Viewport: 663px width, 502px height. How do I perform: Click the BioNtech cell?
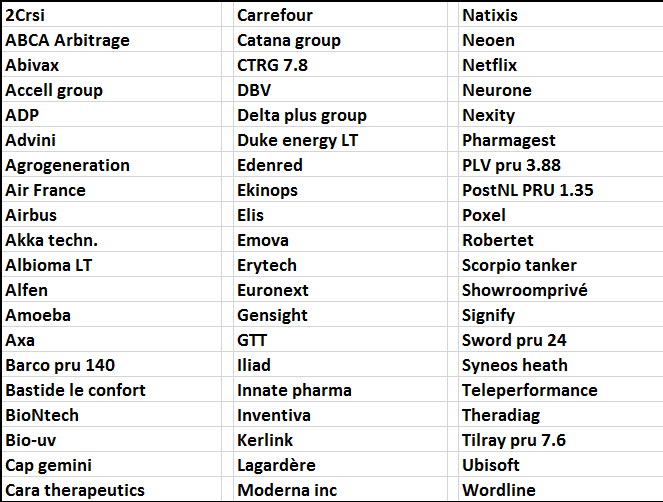pos(112,415)
